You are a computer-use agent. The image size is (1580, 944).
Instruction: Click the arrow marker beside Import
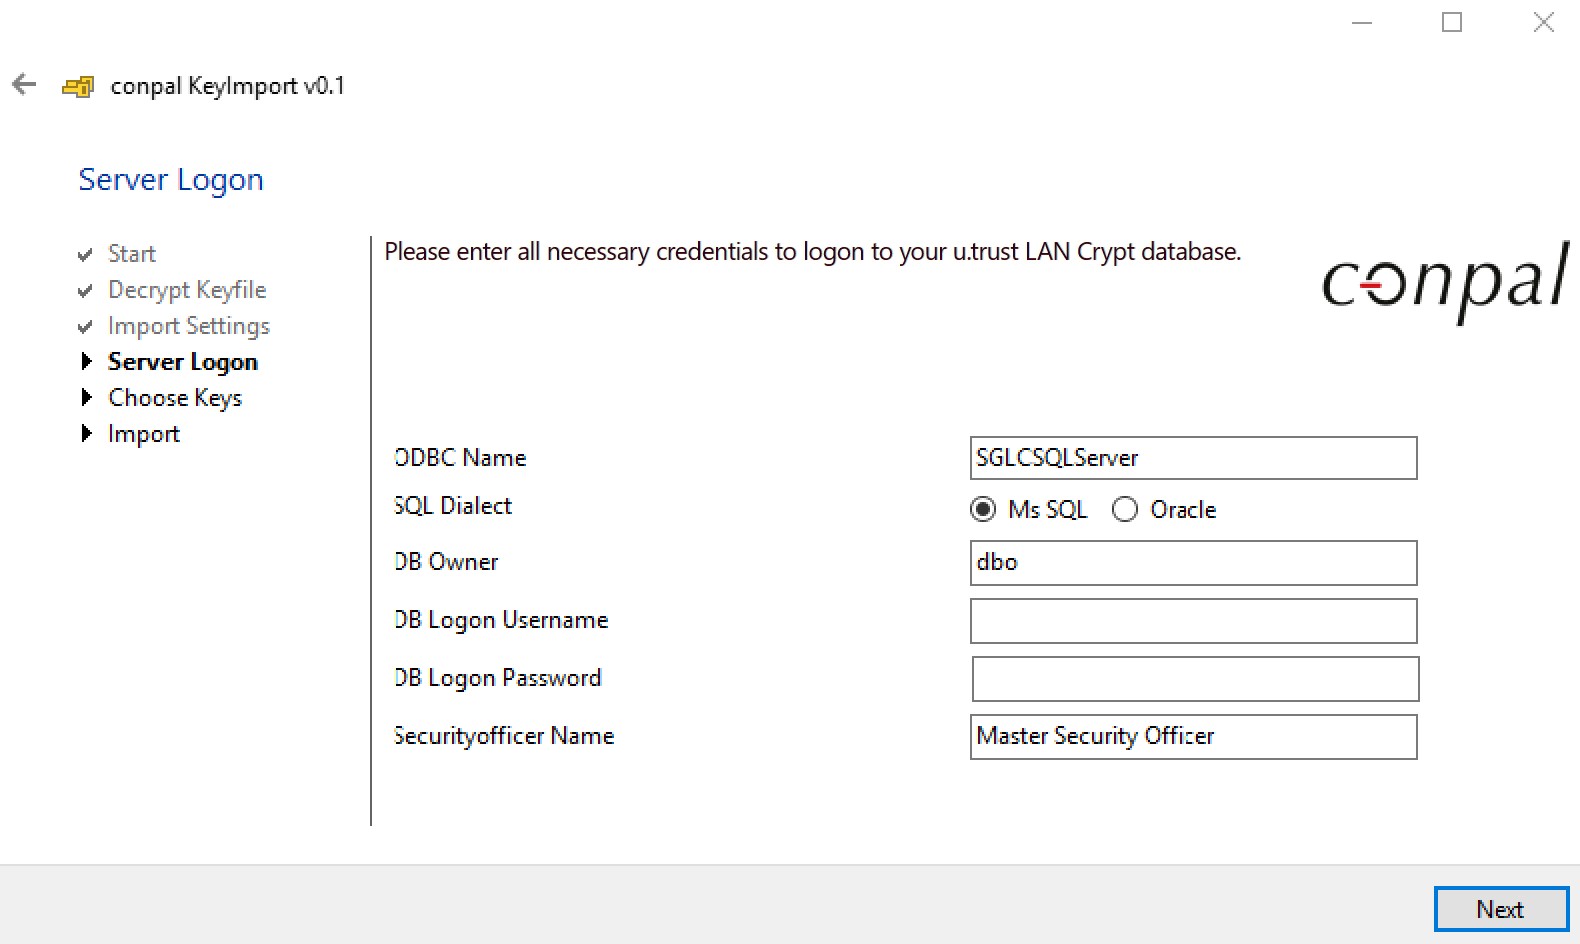(86, 433)
